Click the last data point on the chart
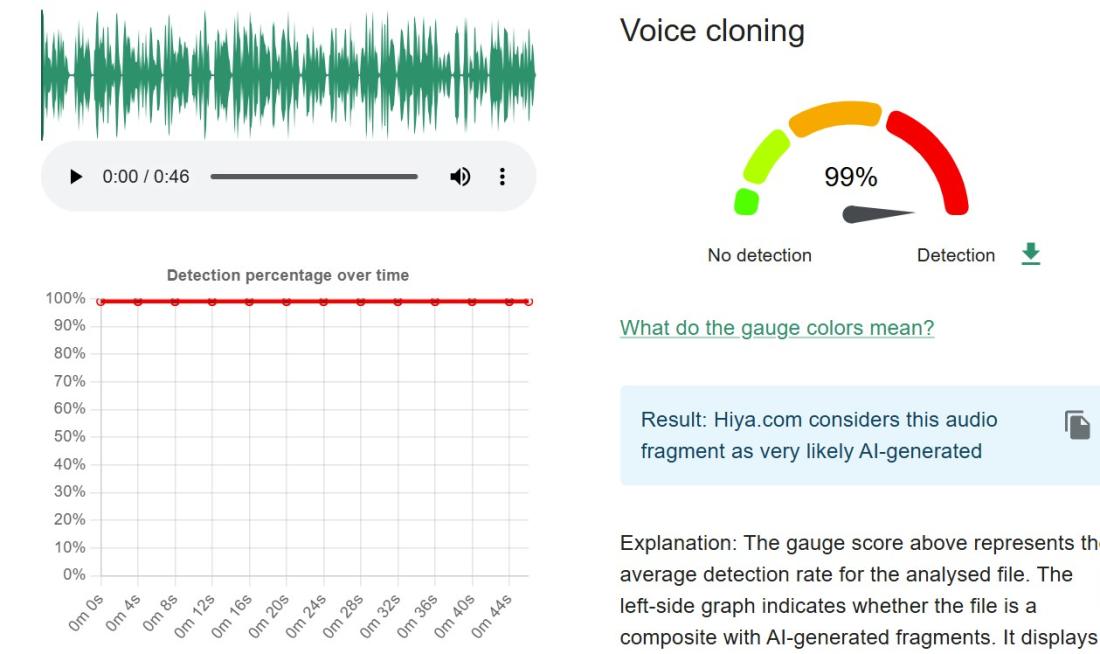The image size is (1100, 654). (529, 301)
